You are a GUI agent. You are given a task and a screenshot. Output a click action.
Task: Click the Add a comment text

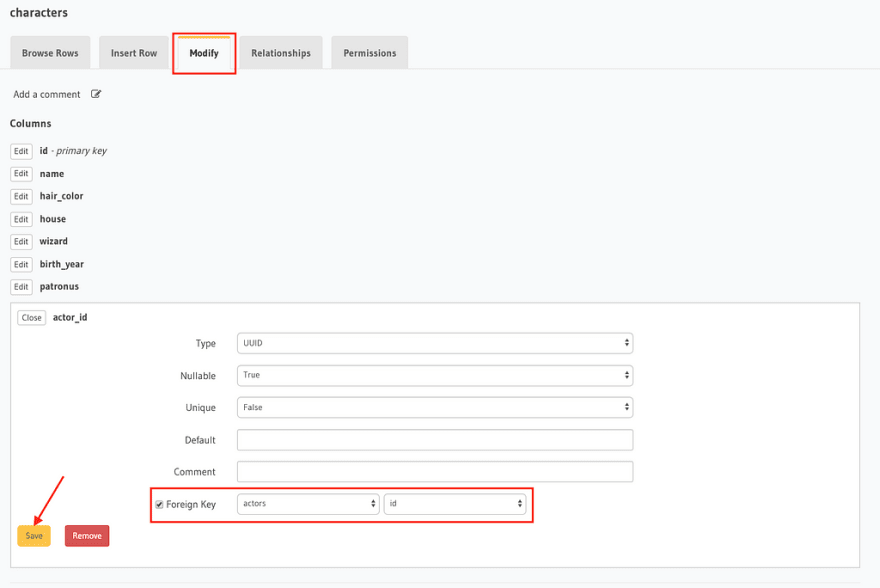point(47,94)
